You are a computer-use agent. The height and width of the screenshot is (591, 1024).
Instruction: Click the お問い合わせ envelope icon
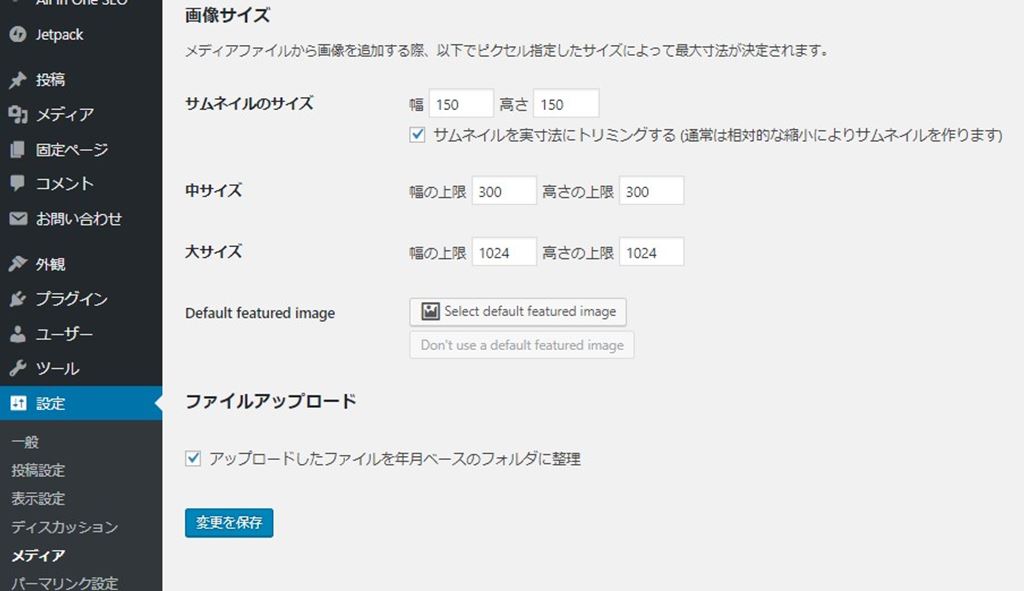point(17,219)
